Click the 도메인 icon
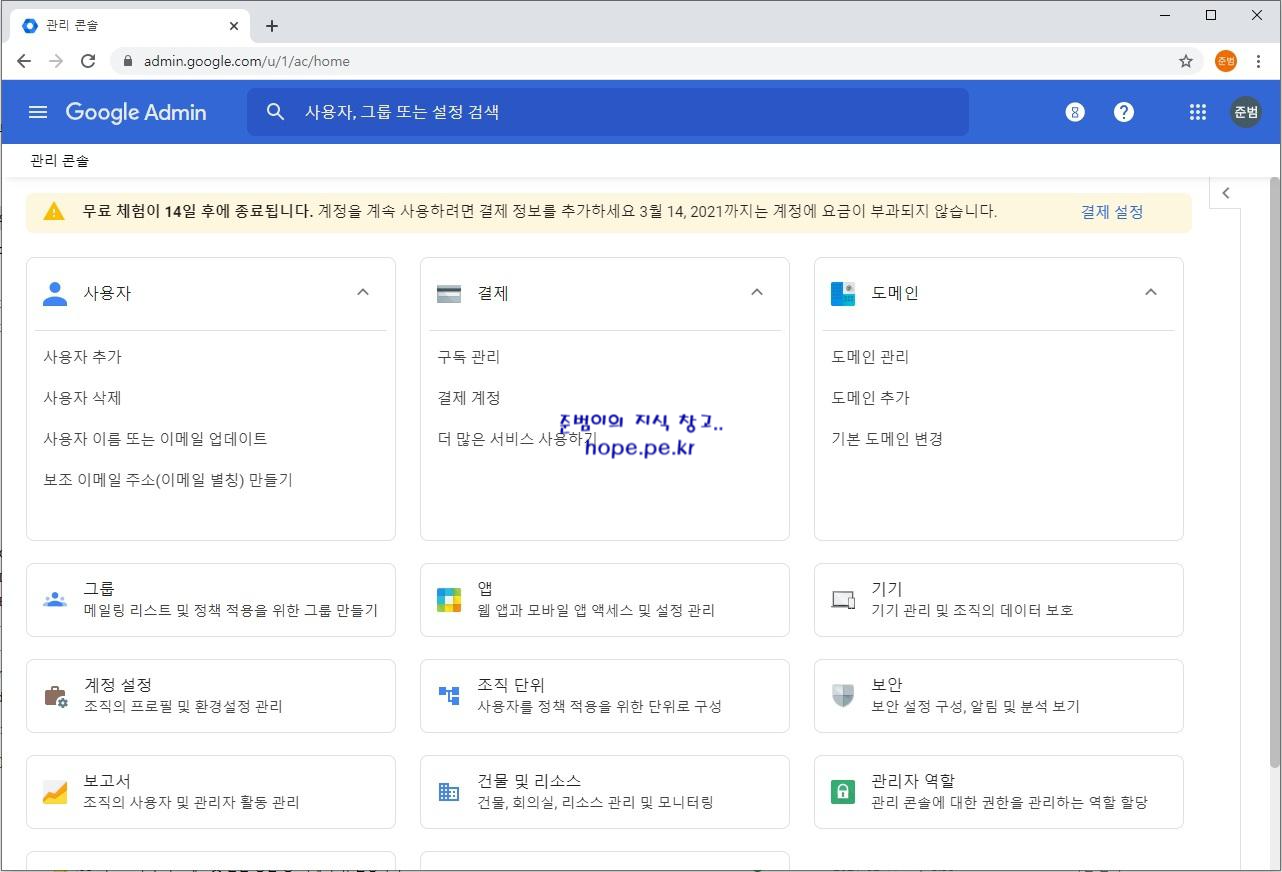 (843, 293)
